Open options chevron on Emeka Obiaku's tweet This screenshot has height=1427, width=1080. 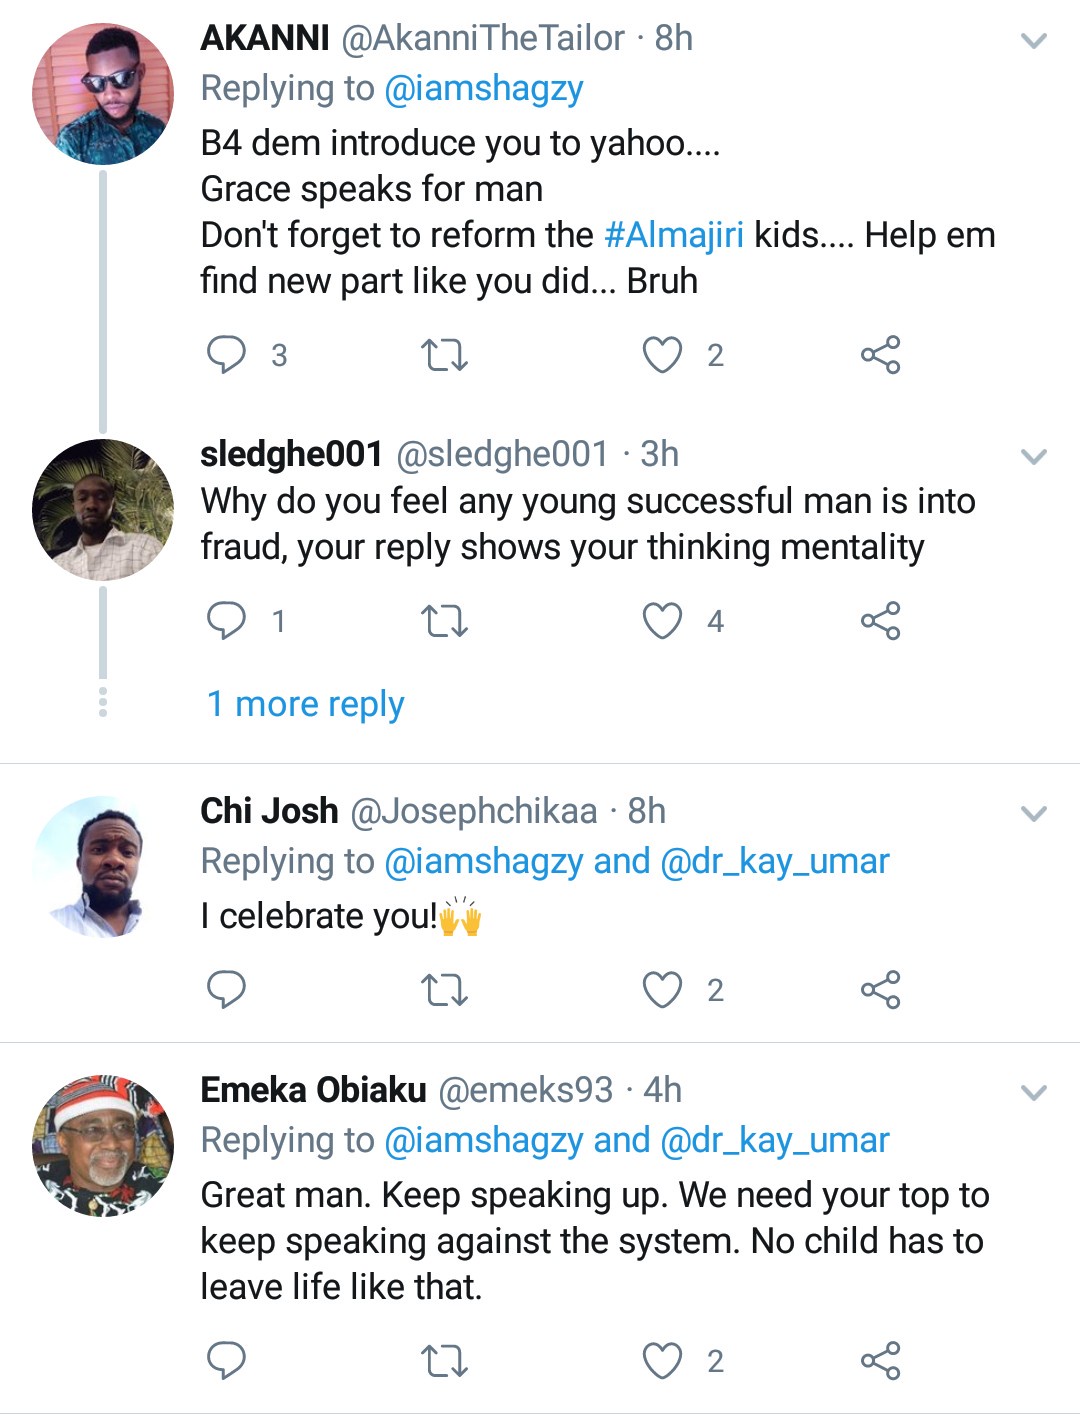point(1033,1092)
